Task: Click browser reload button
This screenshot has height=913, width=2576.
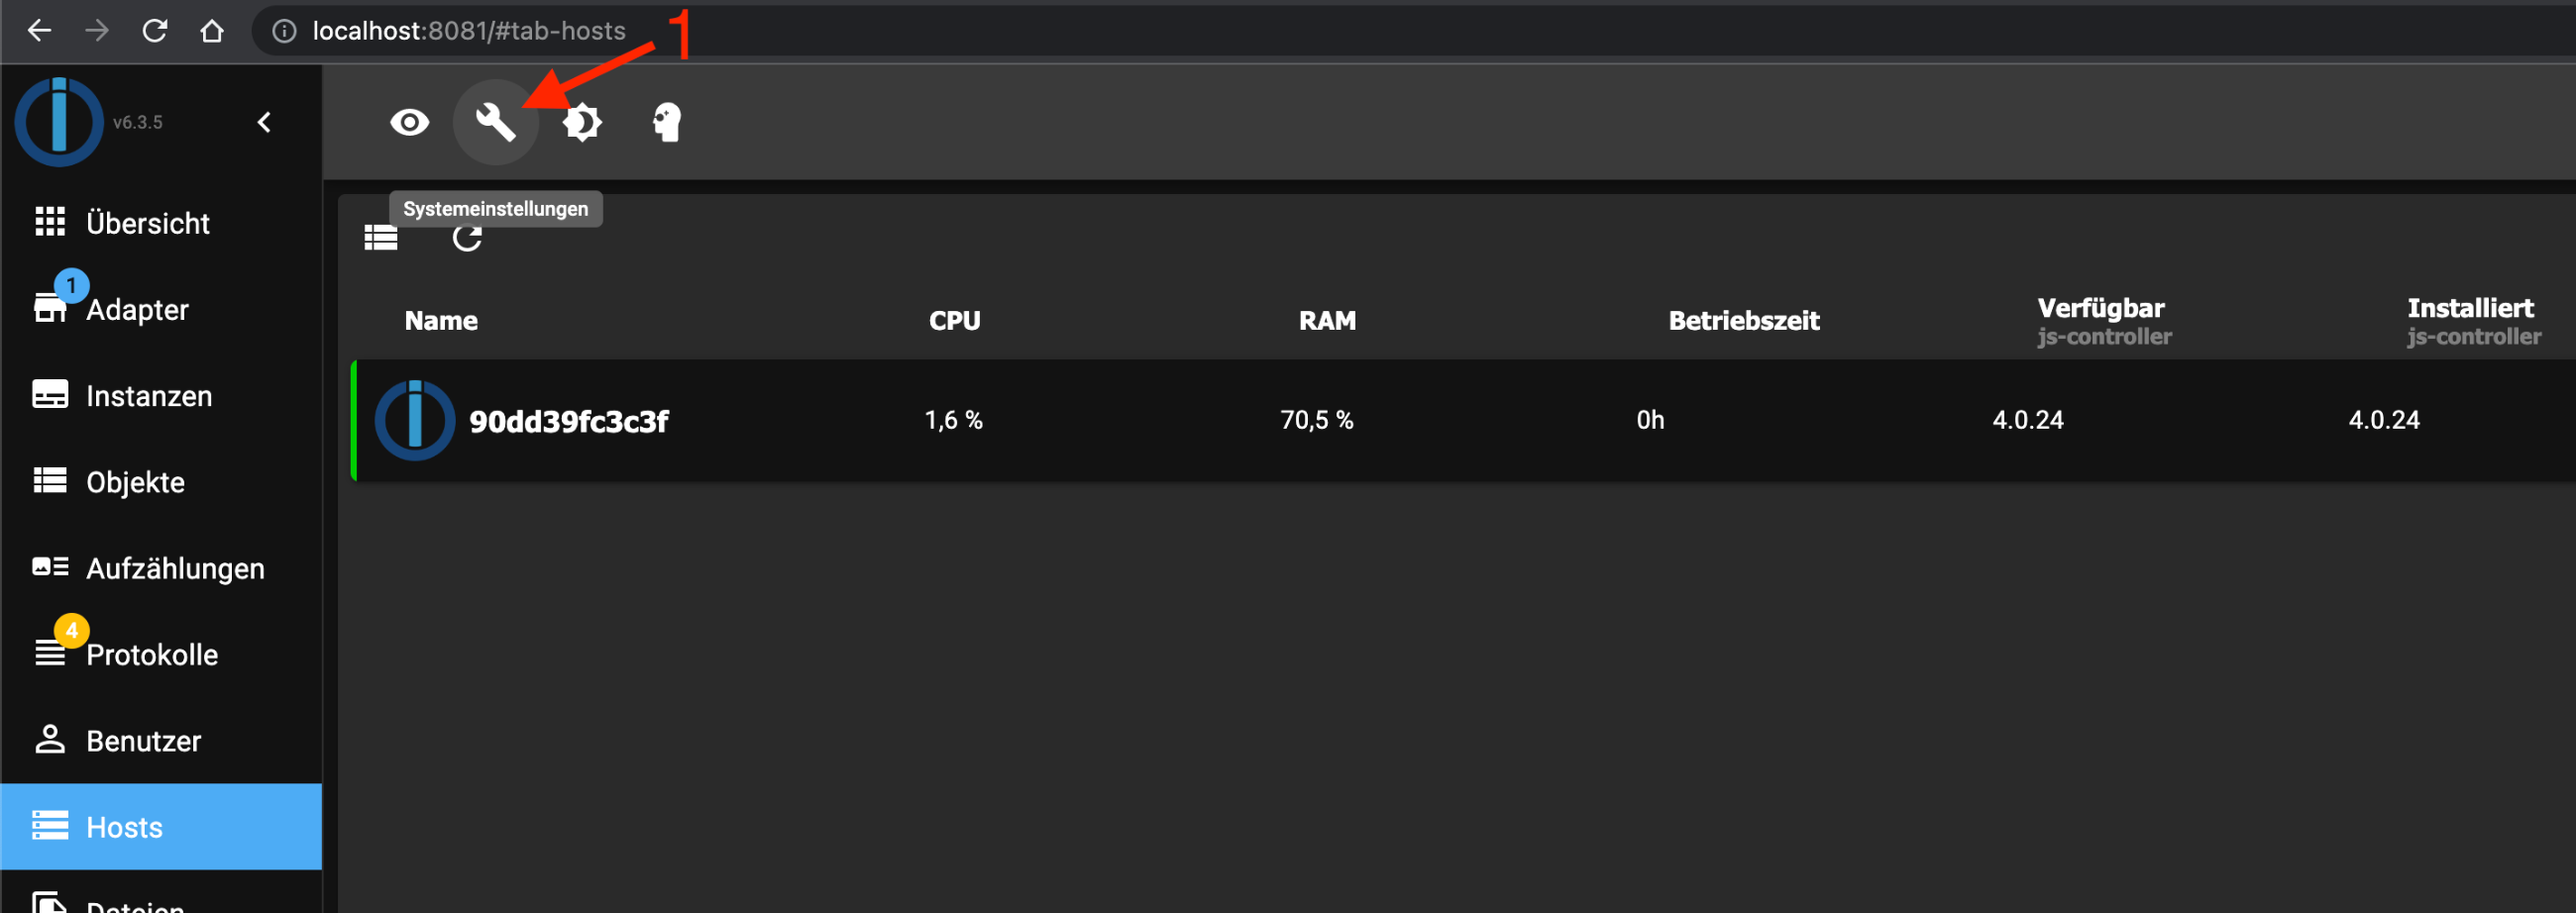Action: tap(154, 31)
